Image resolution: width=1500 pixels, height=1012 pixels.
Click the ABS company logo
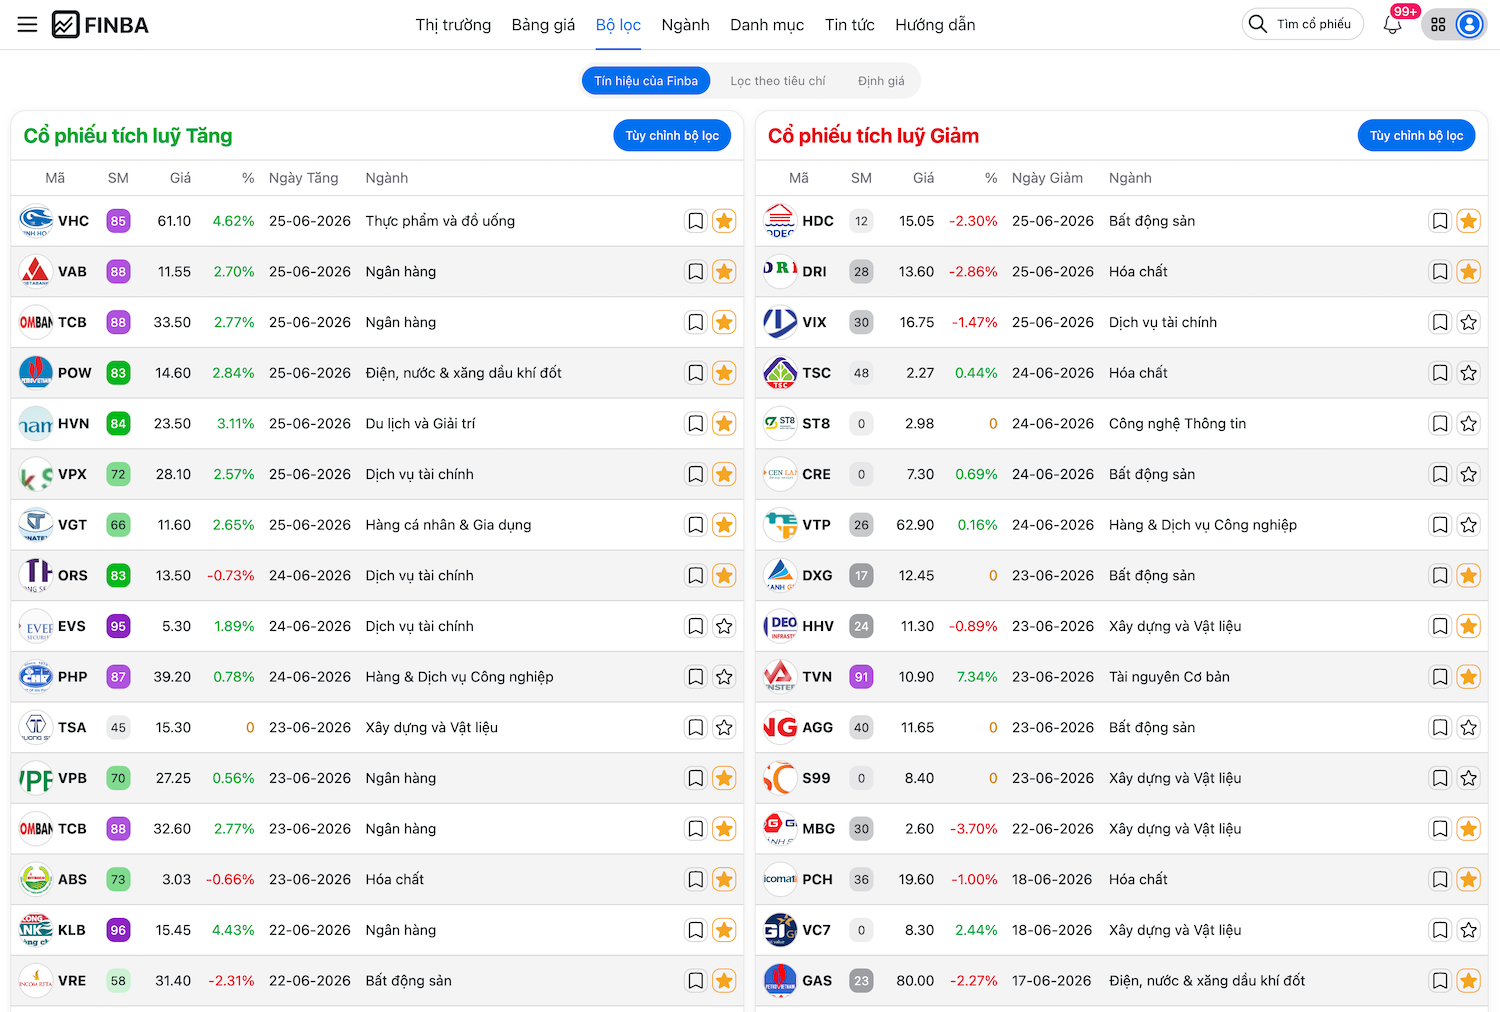(x=36, y=879)
